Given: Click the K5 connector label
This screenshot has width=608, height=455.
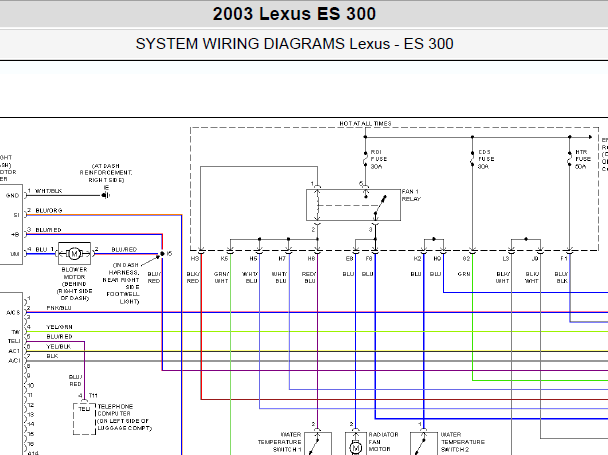Looking at the screenshot, I should 224,258.
